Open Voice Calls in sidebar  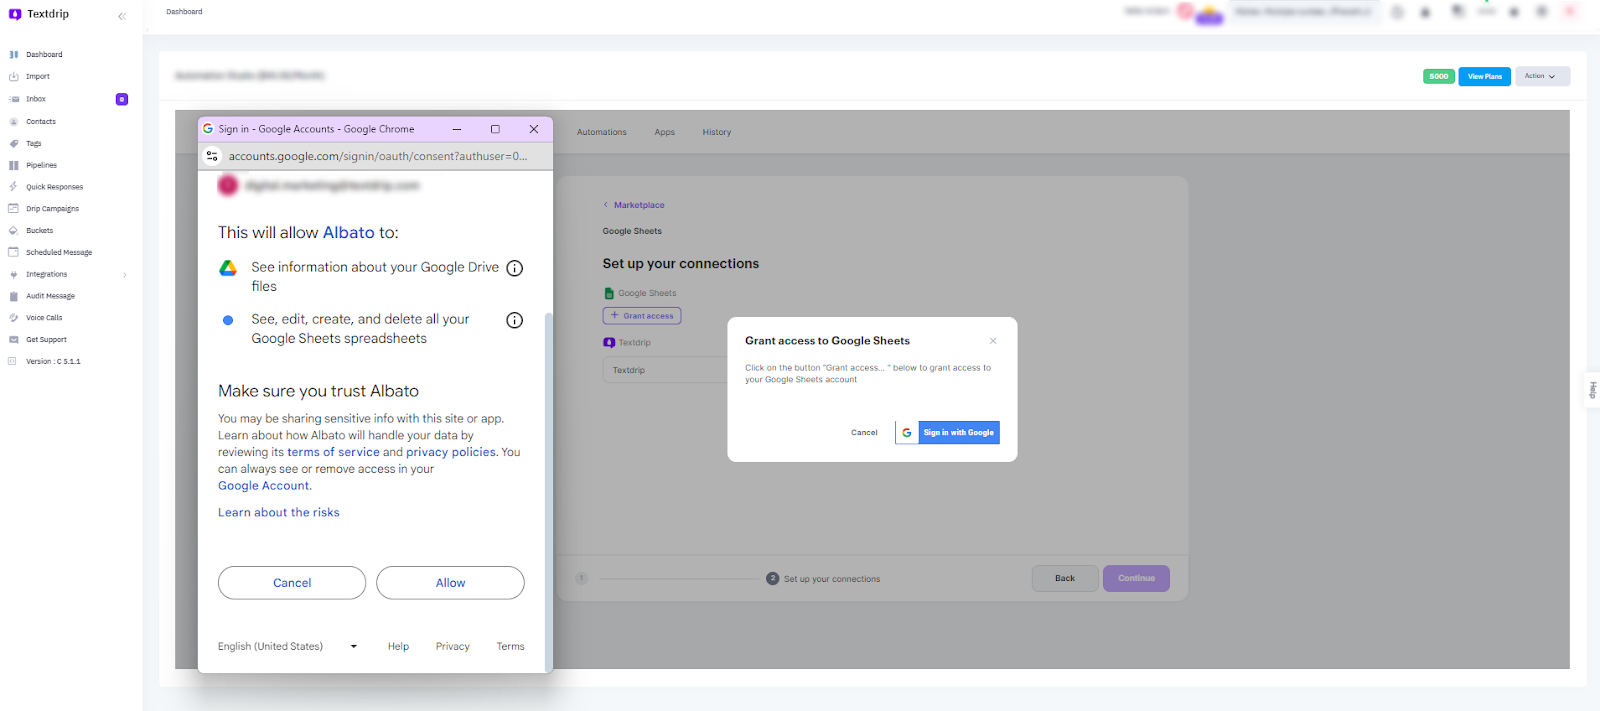click(44, 318)
